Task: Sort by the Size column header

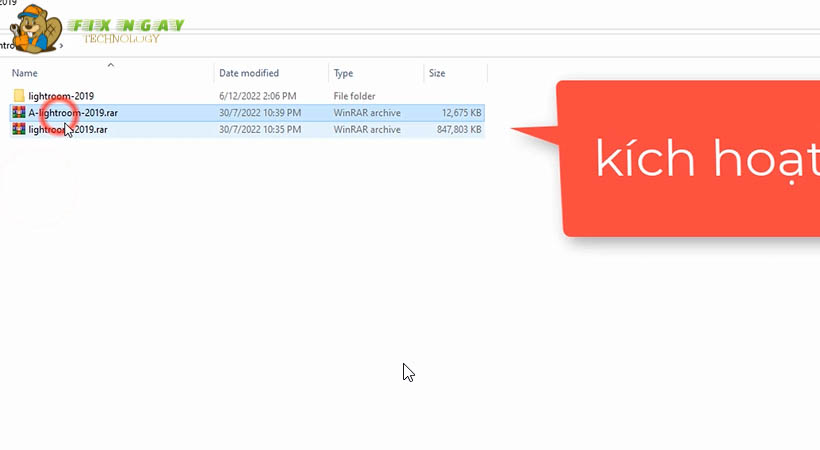Action: click(x=437, y=74)
